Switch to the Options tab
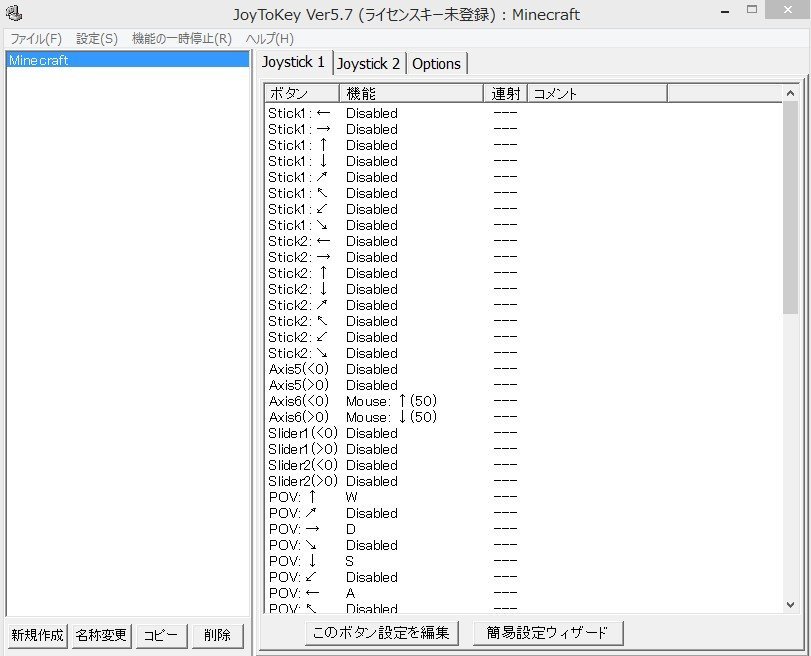The image size is (811, 656). (436, 63)
